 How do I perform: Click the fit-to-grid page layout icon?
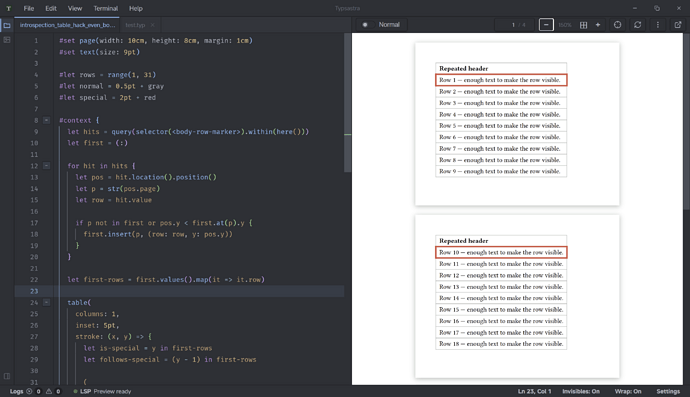click(x=584, y=25)
